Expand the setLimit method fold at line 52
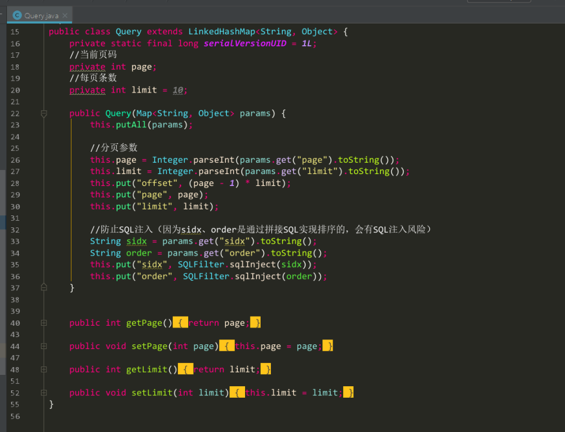The height and width of the screenshot is (432, 565). point(44,393)
